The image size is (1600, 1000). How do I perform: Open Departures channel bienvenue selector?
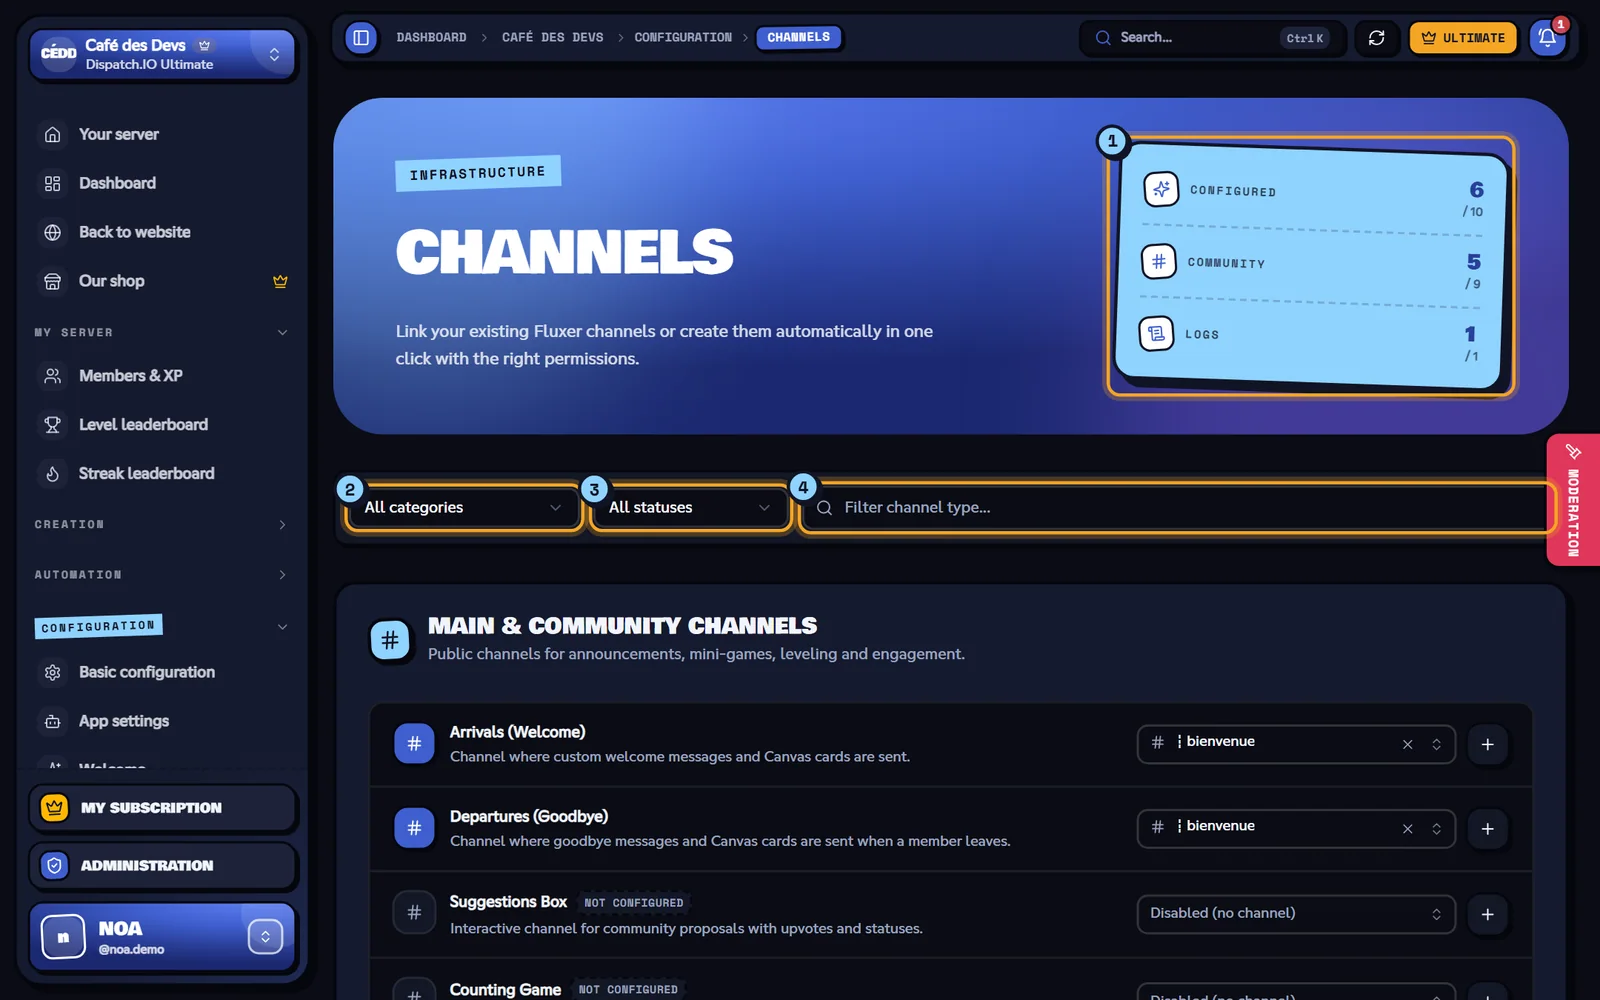(1296, 829)
